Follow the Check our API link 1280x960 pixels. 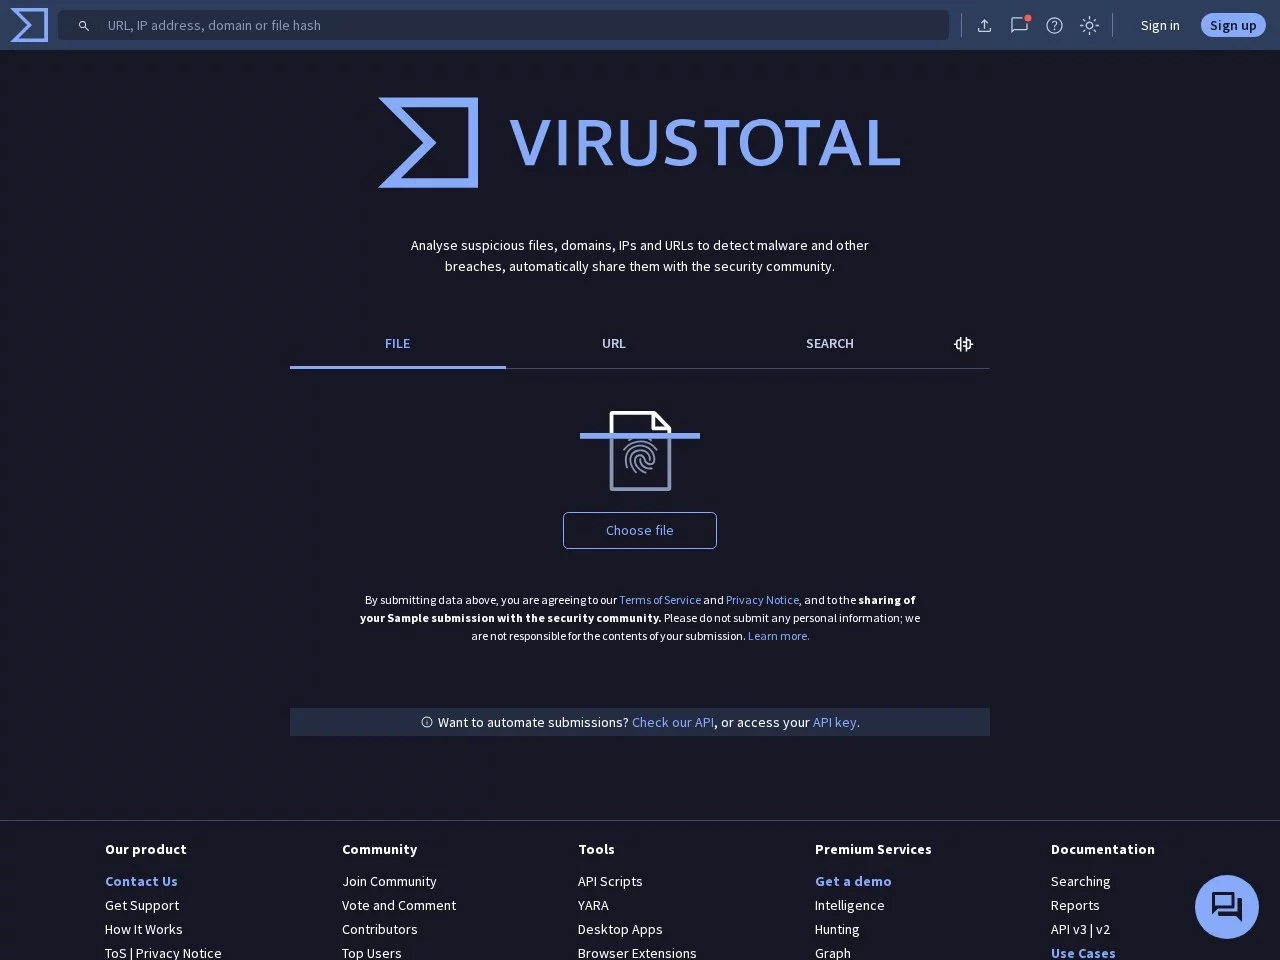672,722
